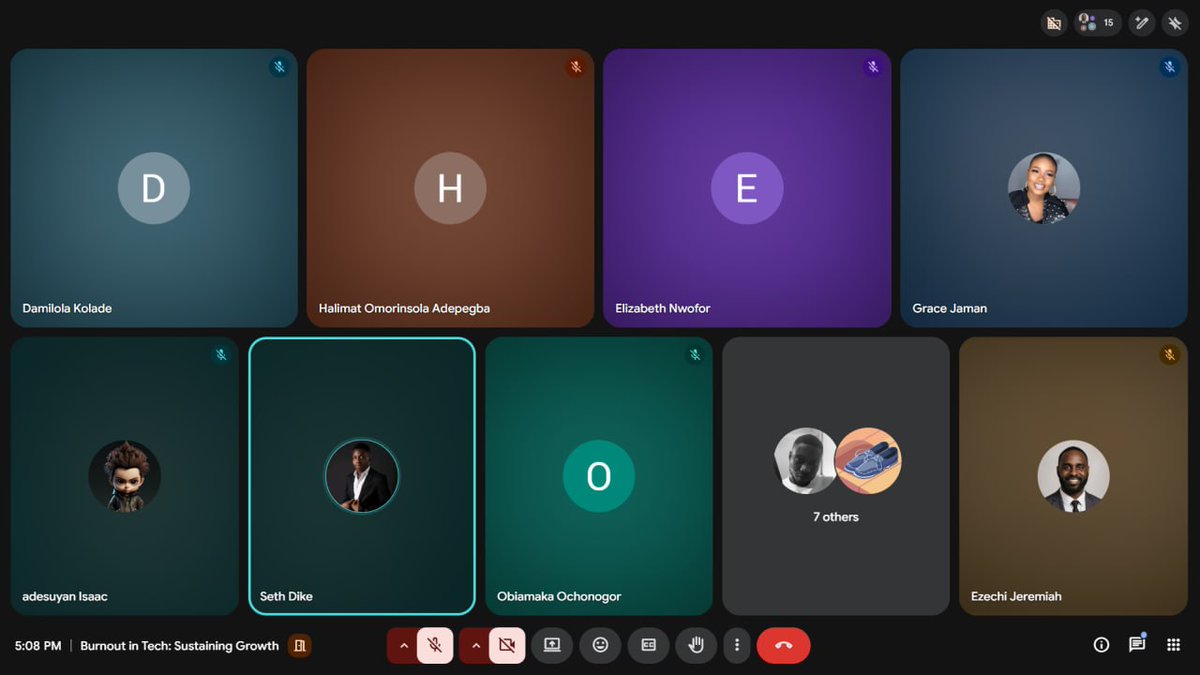1200x675 pixels.
Task: Unmute the microphone button
Action: (x=435, y=646)
